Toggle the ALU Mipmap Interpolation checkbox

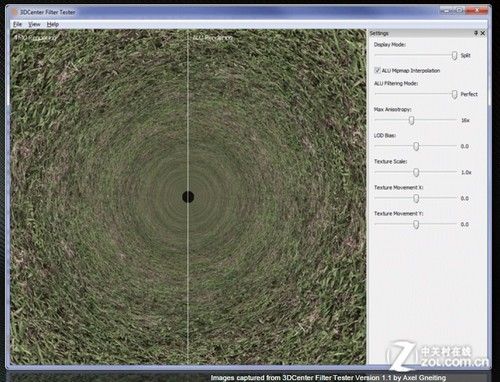click(x=377, y=70)
